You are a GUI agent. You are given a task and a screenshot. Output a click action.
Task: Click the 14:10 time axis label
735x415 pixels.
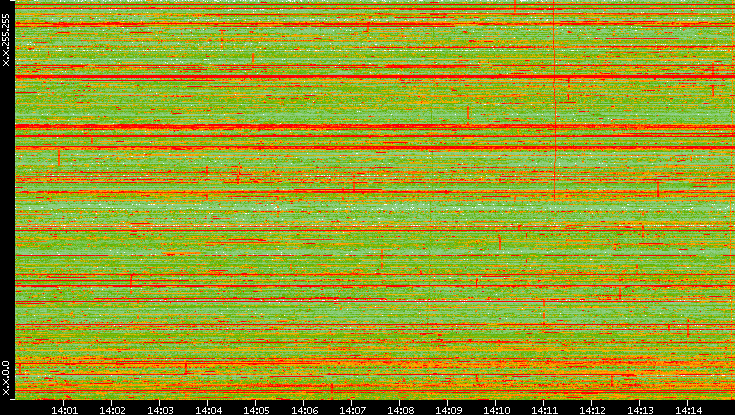pyautogui.click(x=496, y=411)
